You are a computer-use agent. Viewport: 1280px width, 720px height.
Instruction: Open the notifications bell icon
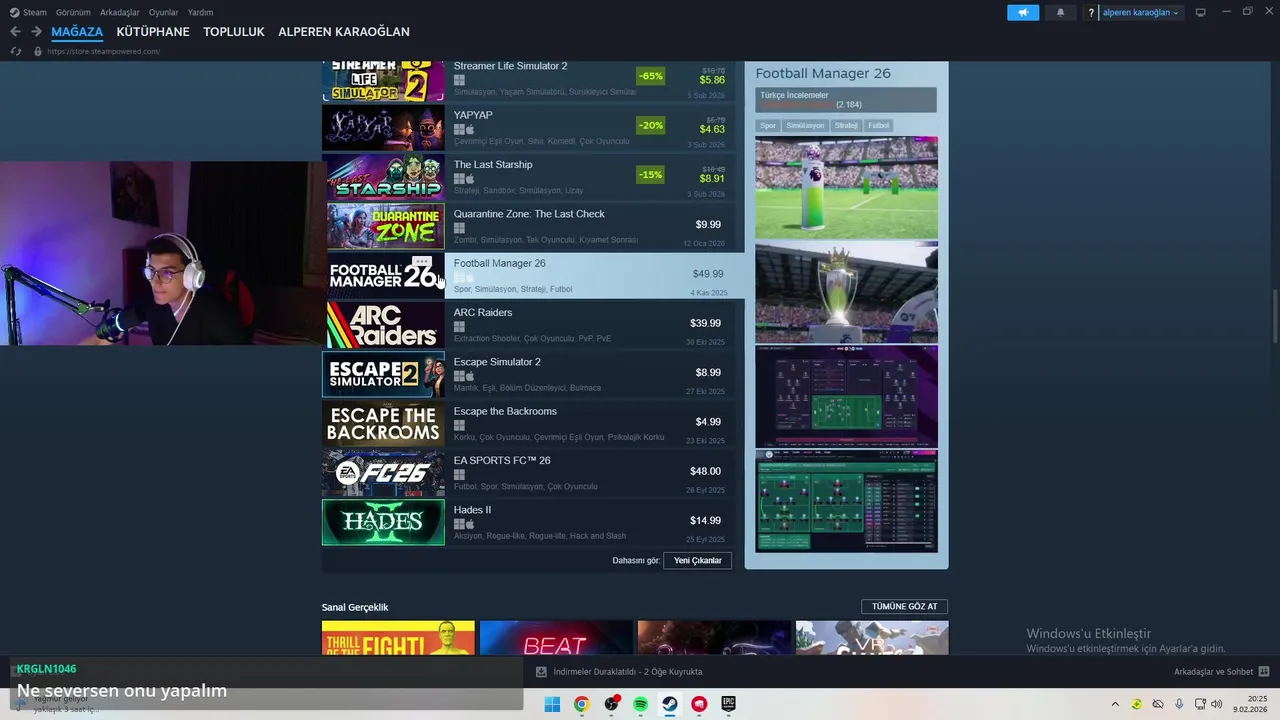tap(1060, 12)
